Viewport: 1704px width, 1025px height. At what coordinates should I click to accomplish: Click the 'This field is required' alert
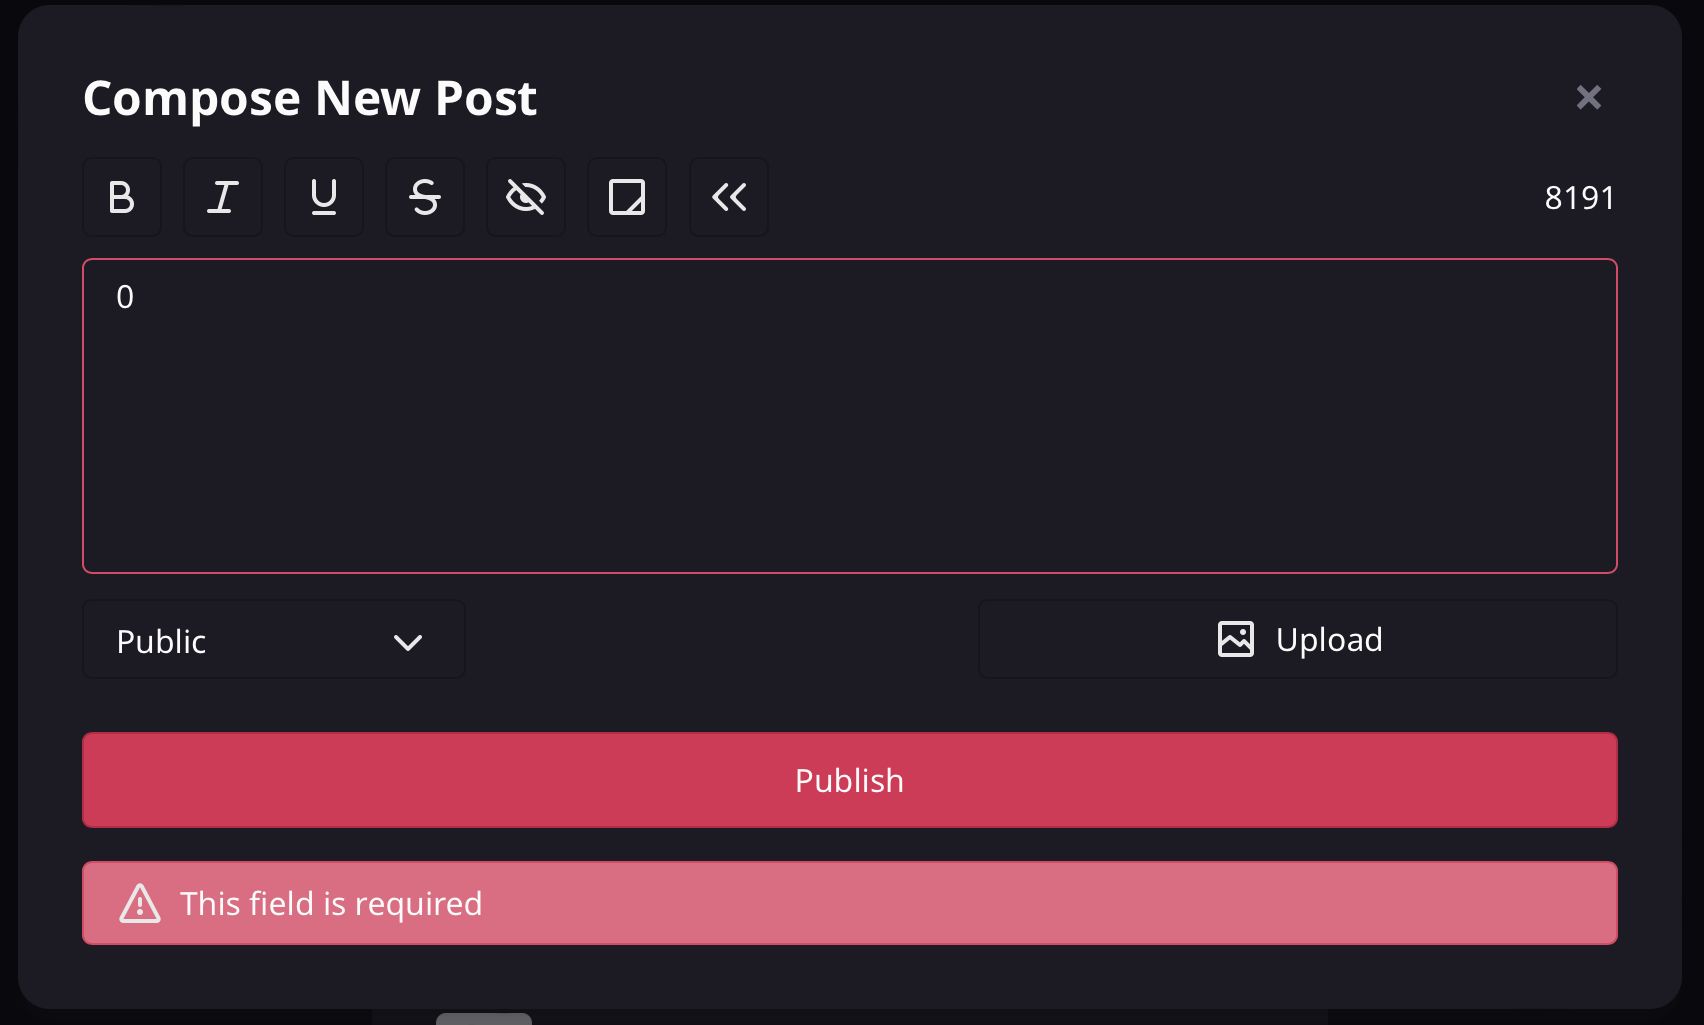[x=850, y=903]
